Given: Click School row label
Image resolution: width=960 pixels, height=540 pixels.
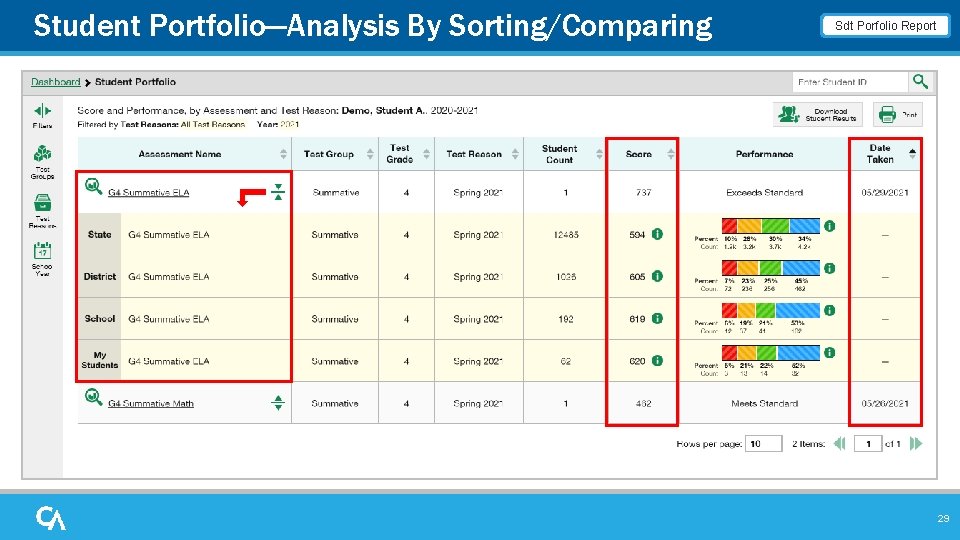Looking at the screenshot, I should tap(99, 319).
